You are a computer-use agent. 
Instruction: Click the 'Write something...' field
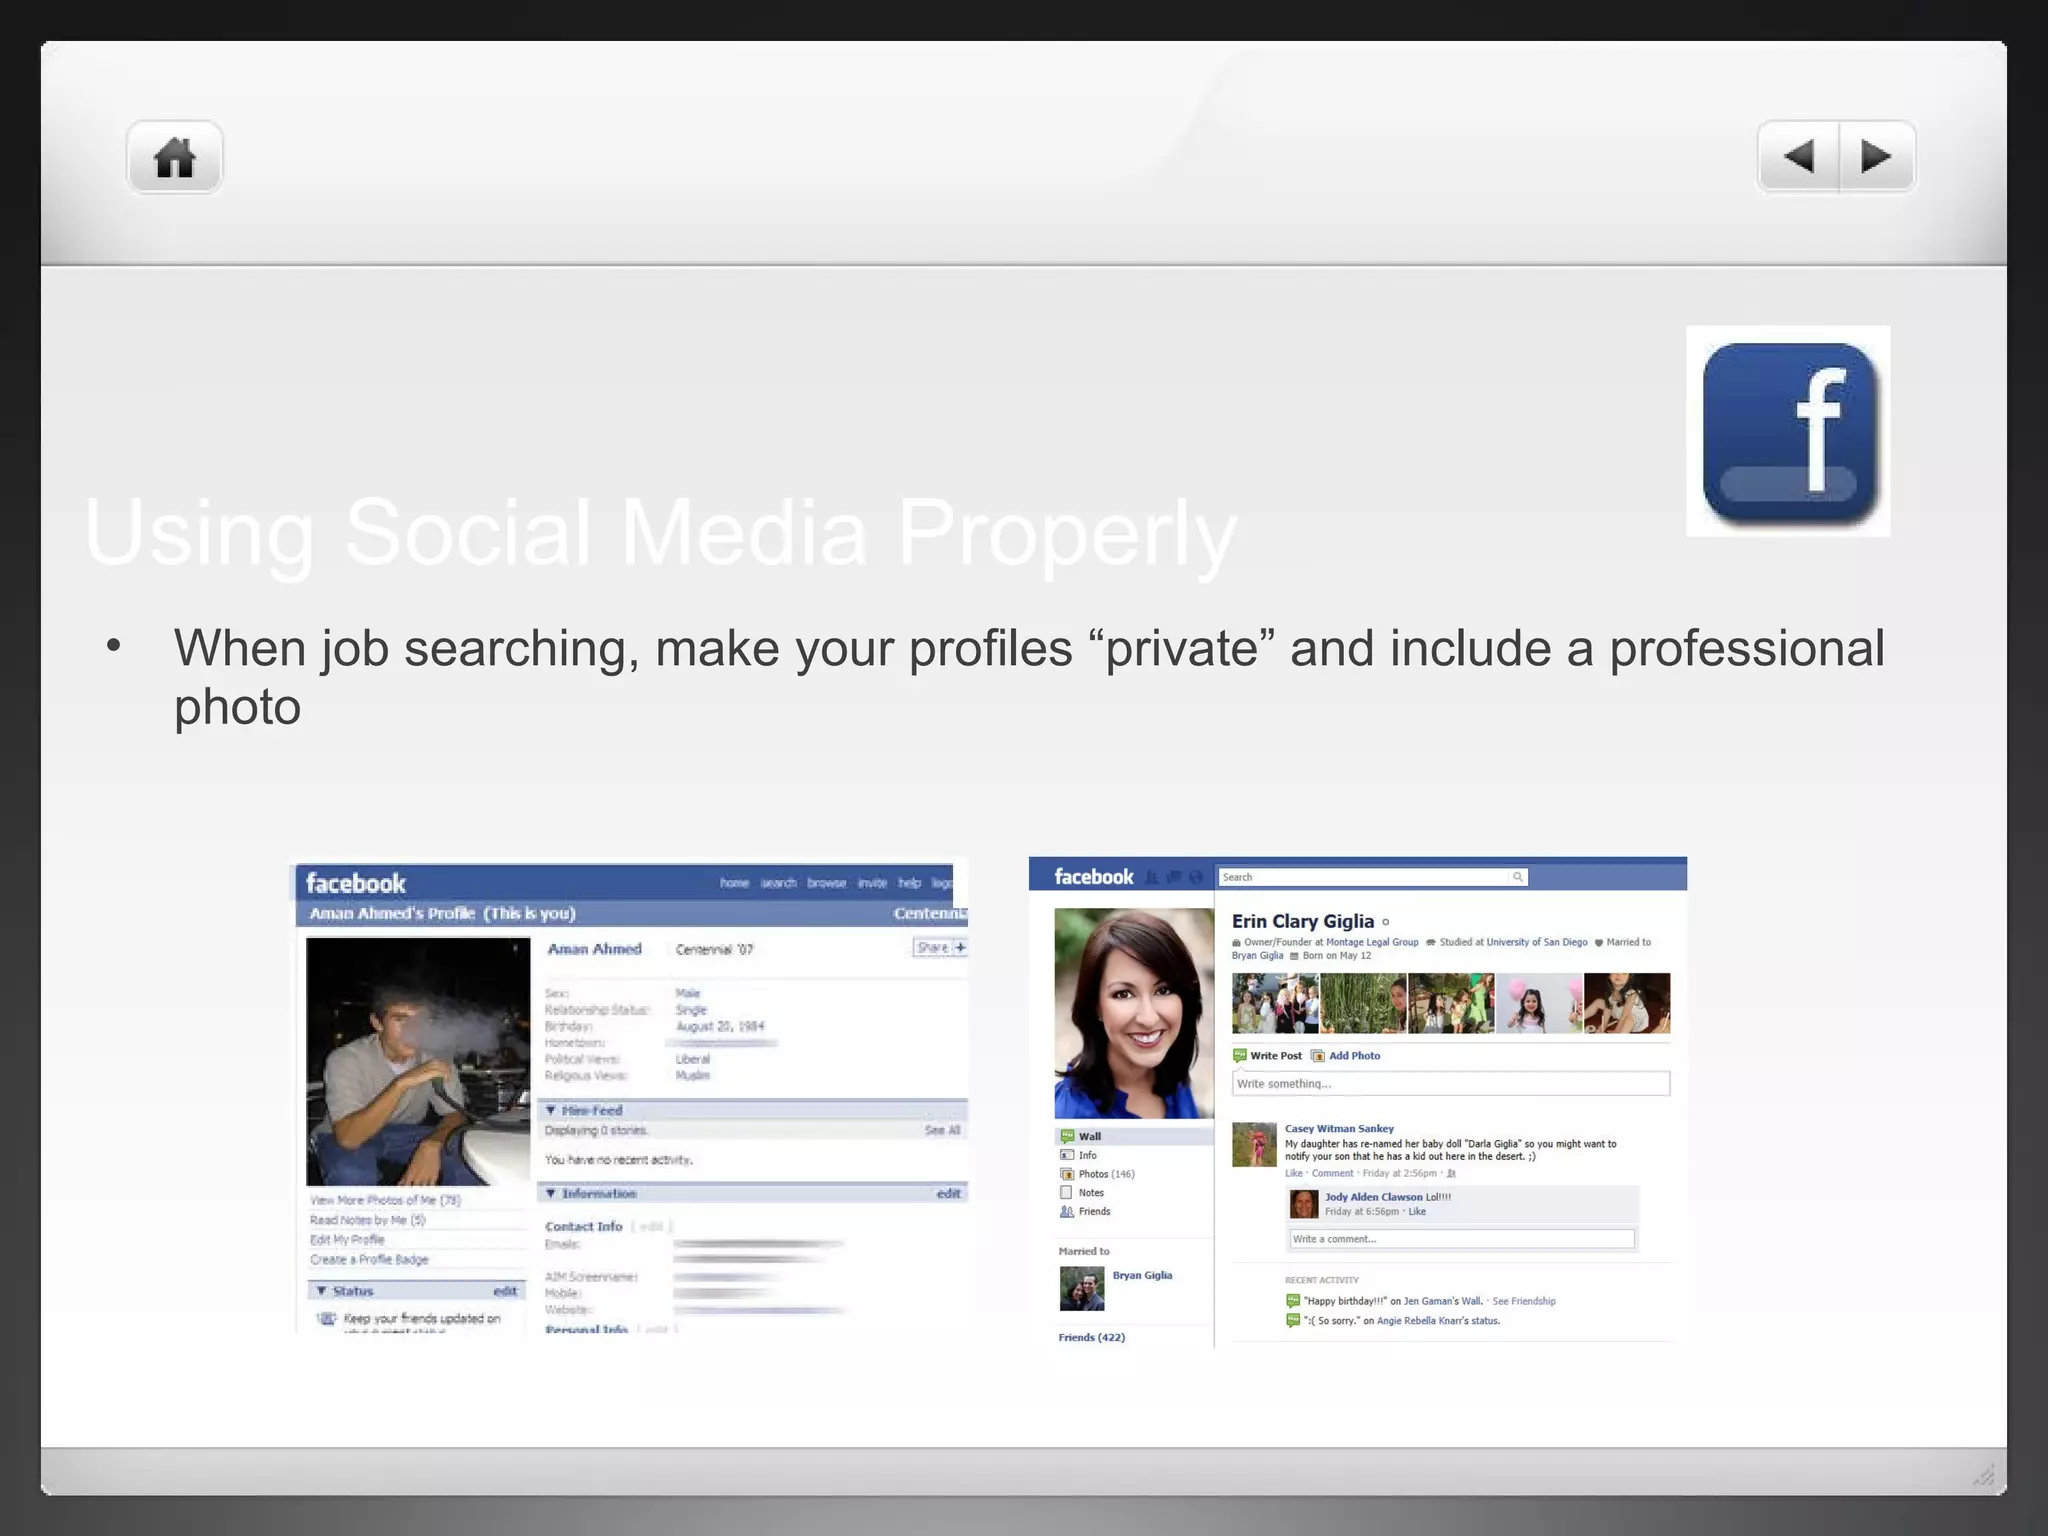tap(1451, 1084)
